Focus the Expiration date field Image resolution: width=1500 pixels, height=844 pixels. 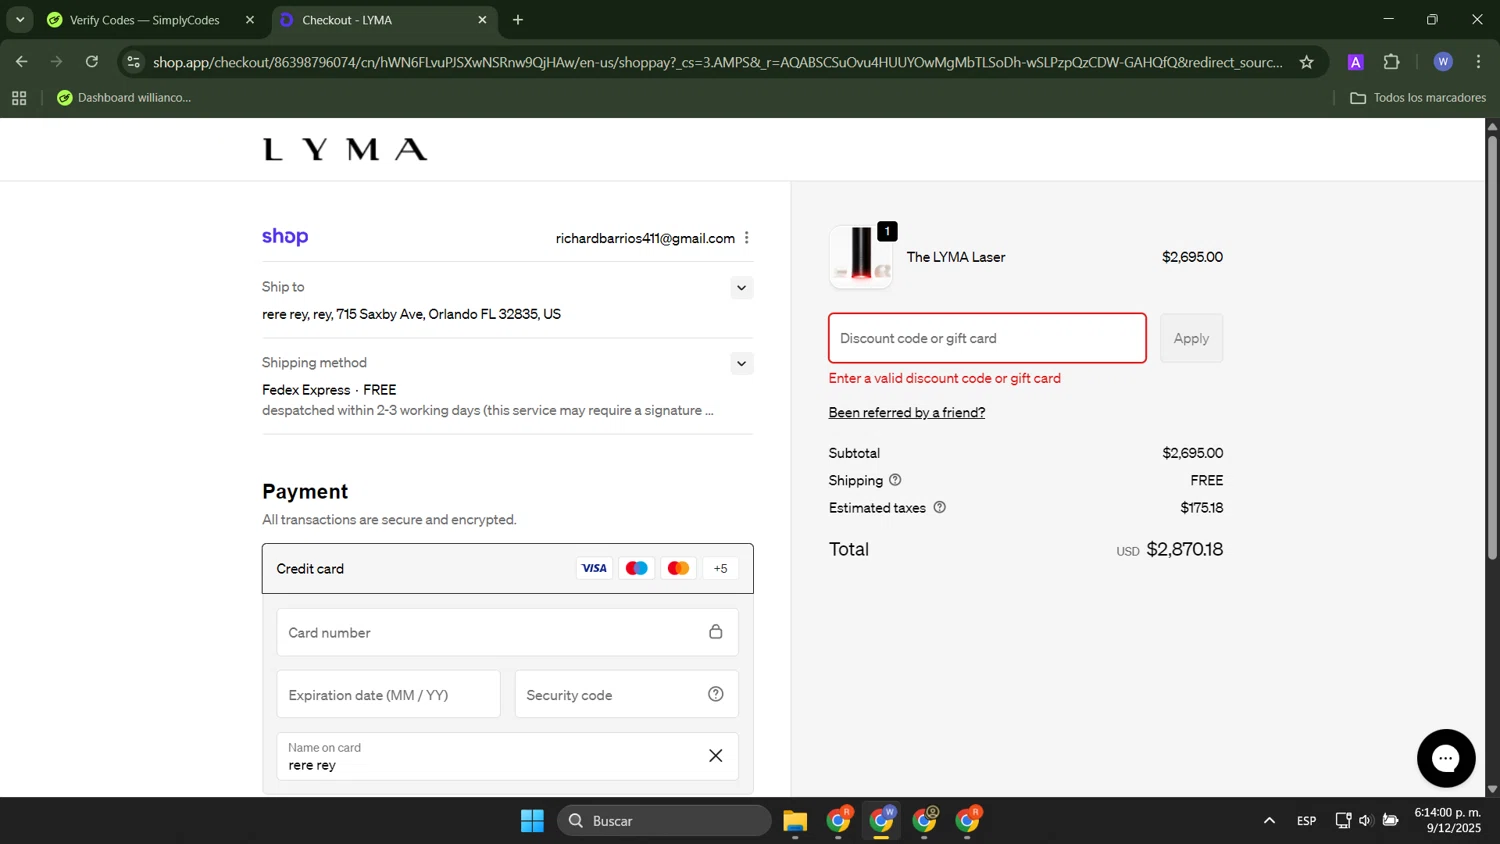click(x=389, y=695)
